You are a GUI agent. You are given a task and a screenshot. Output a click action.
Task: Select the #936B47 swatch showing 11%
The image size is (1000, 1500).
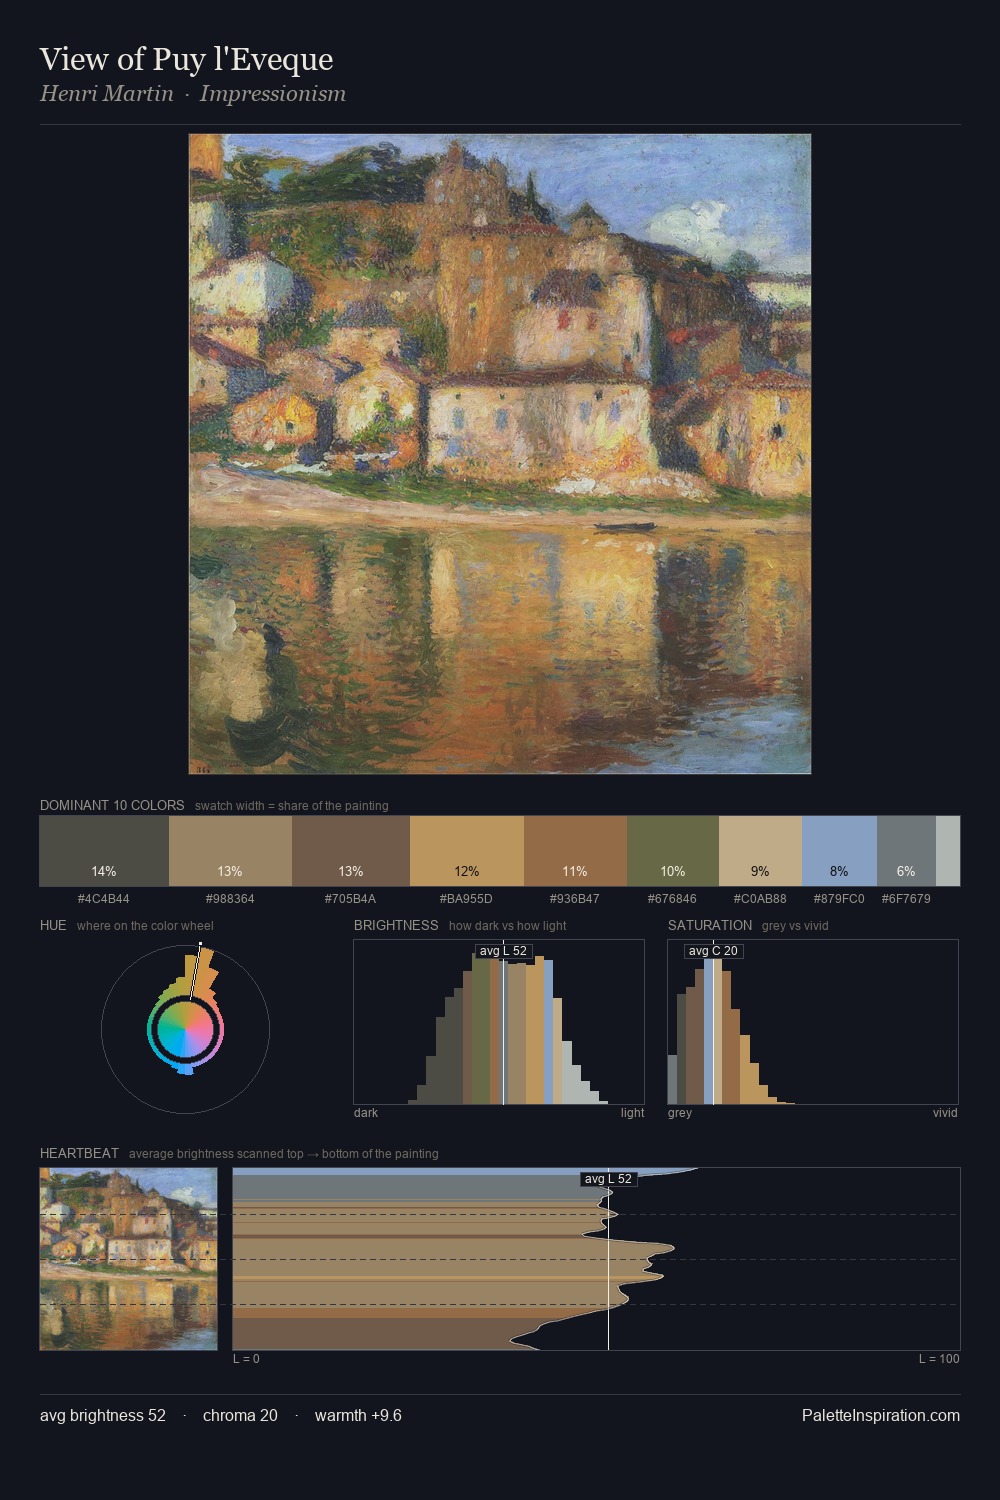click(x=575, y=851)
